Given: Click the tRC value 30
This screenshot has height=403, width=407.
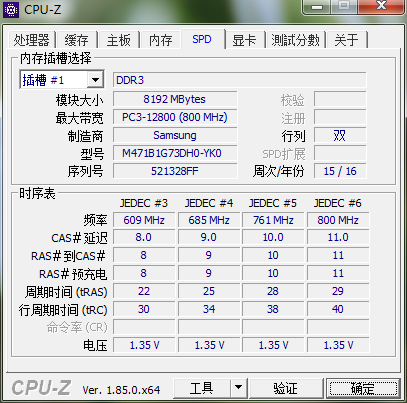Looking at the screenshot, I should [144, 309].
